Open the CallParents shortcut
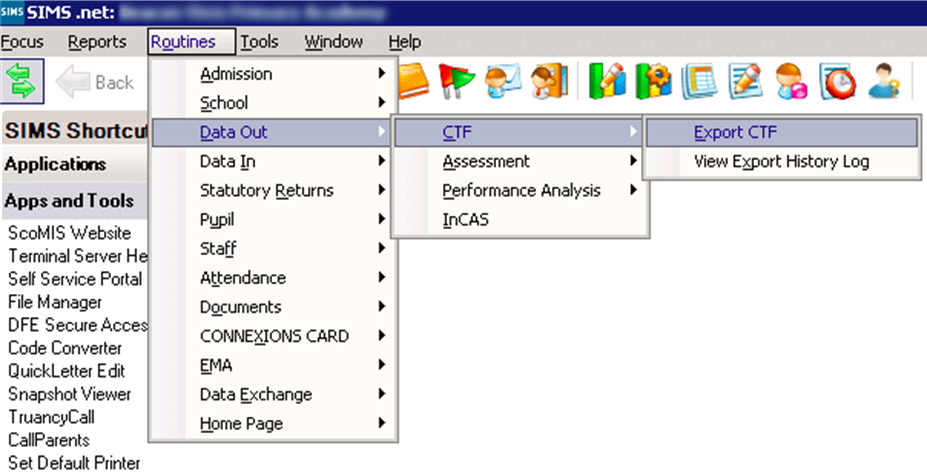Viewport: 927px width, 475px height. (48, 440)
